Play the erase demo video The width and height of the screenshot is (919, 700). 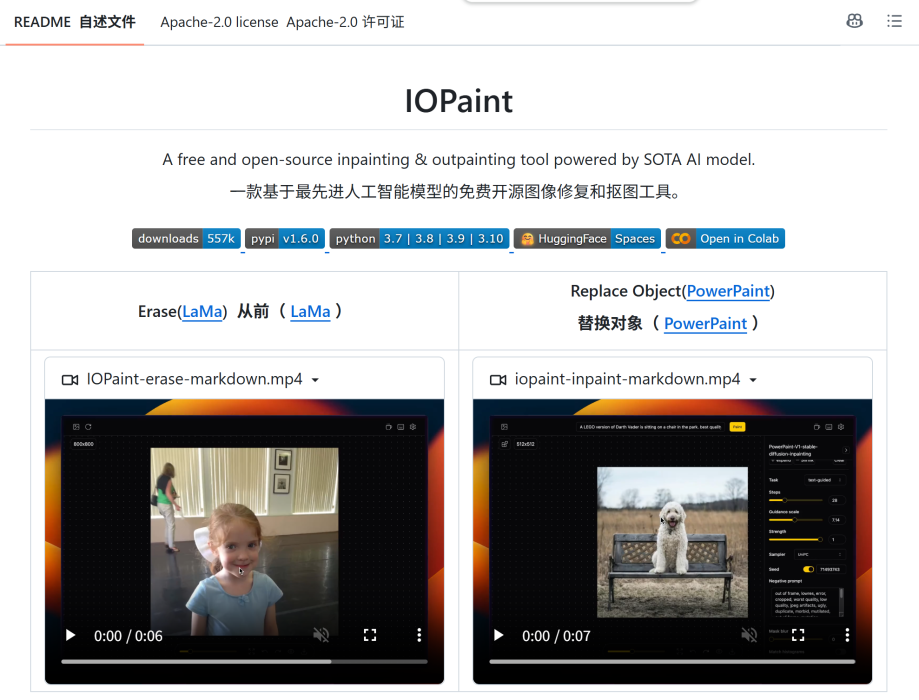click(70, 635)
